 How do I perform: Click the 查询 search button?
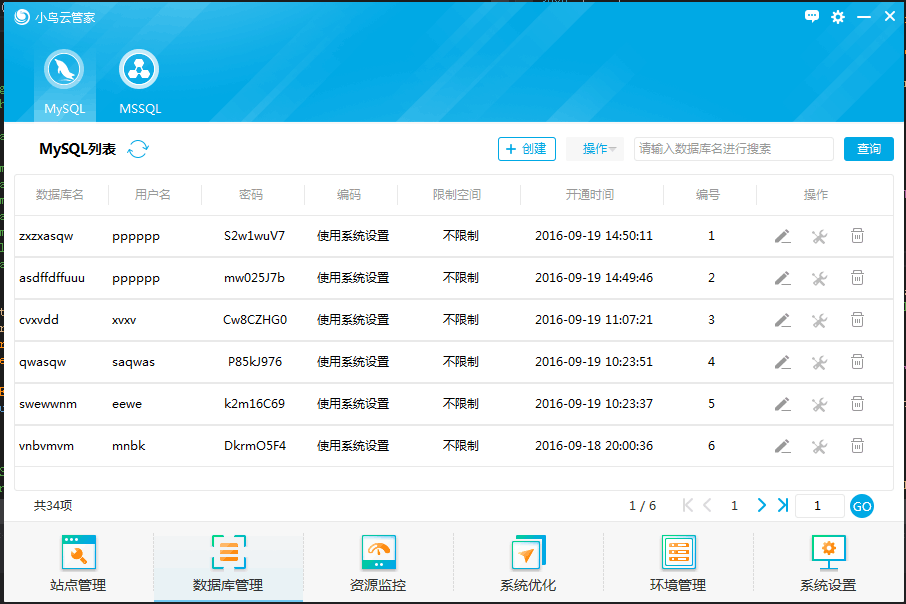pyautogui.click(x=868, y=149)
